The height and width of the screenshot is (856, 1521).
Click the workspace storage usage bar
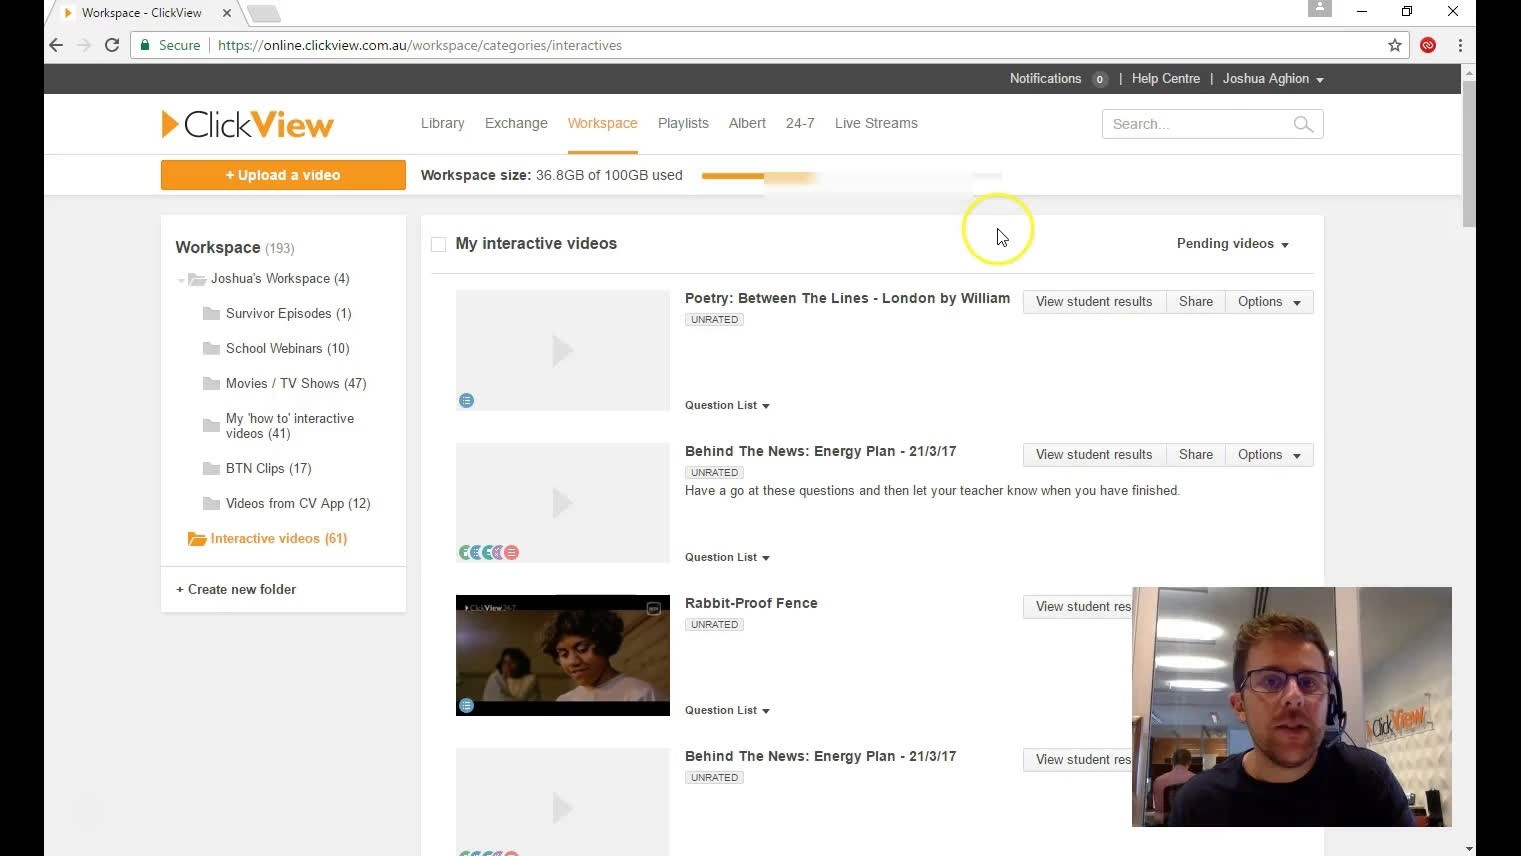click(851, 176)
